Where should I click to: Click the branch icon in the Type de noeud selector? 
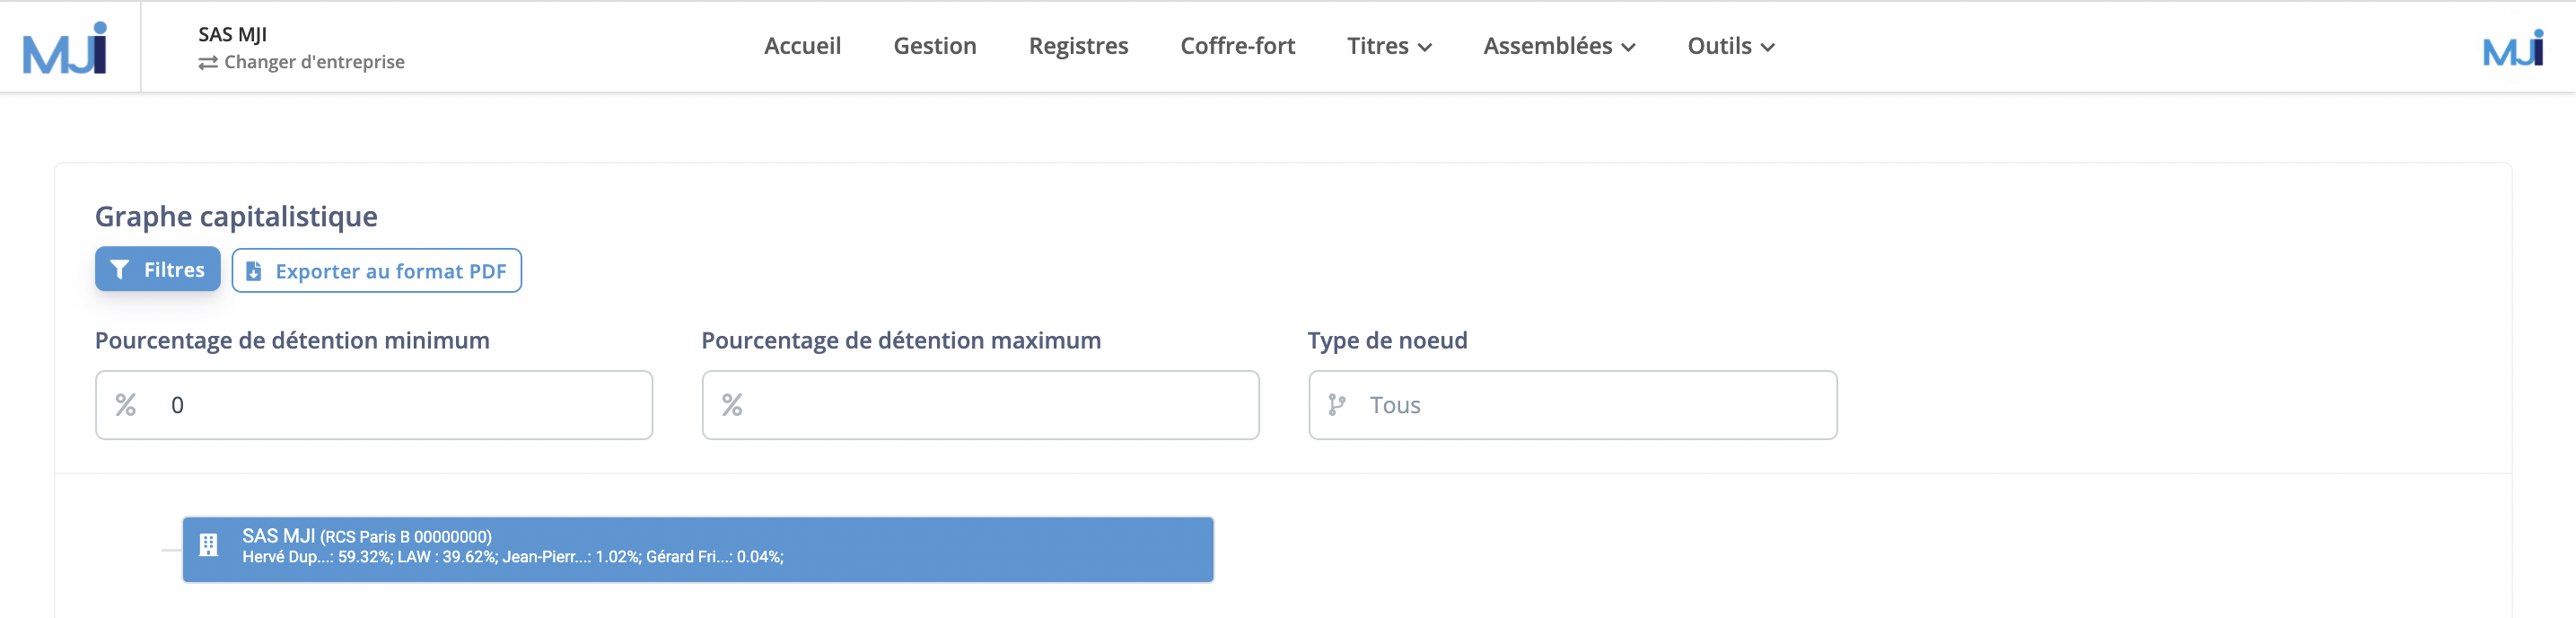coord(1336,404)
